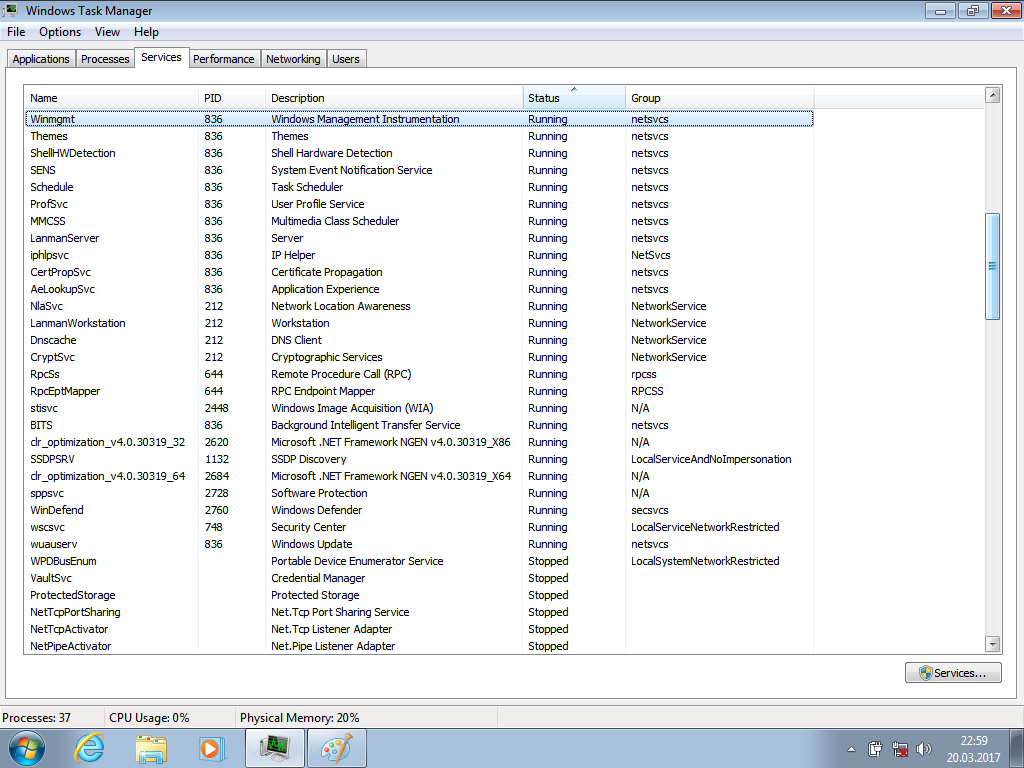Viewport: 1024px width, 768px height.
Task: Open Windows Explorer folder icon
Action: [x=151, y=748]
